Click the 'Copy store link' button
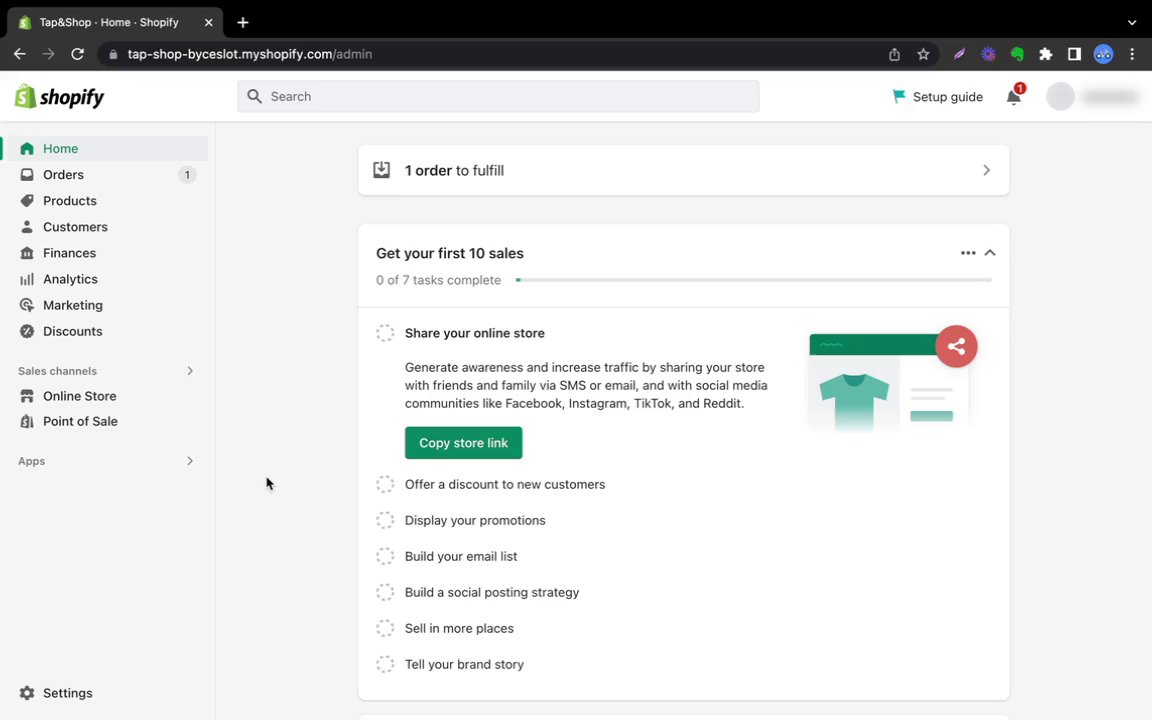 (463, 443)
